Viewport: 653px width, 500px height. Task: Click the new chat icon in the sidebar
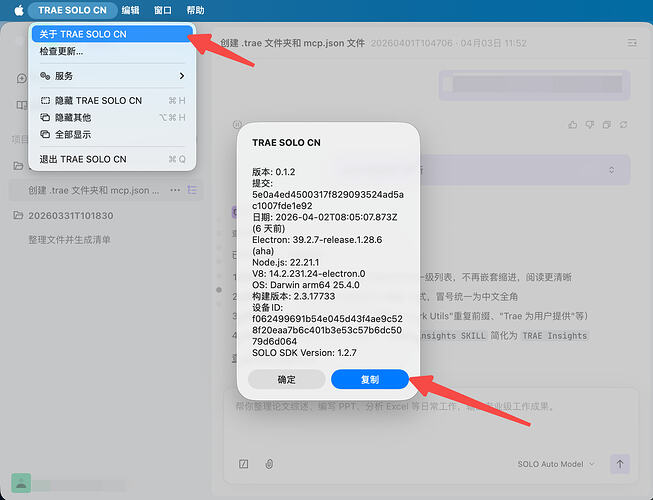pyautogui.click(x=21, y=78)
